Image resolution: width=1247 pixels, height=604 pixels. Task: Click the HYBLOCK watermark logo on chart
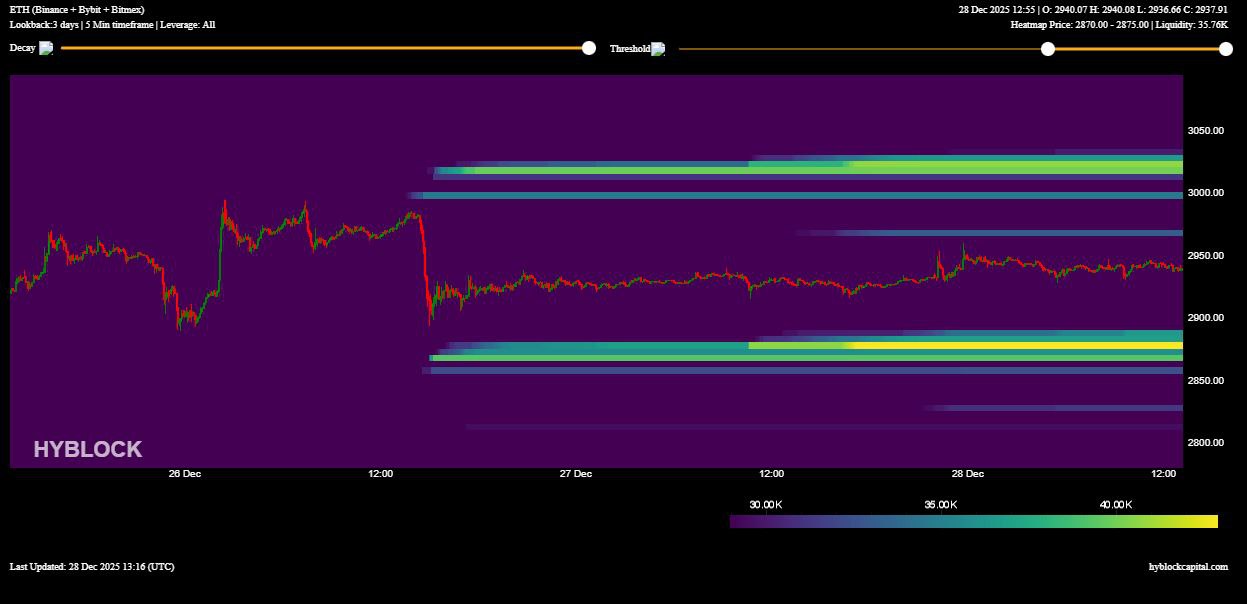pyautogui.click(x=88, y=450)
